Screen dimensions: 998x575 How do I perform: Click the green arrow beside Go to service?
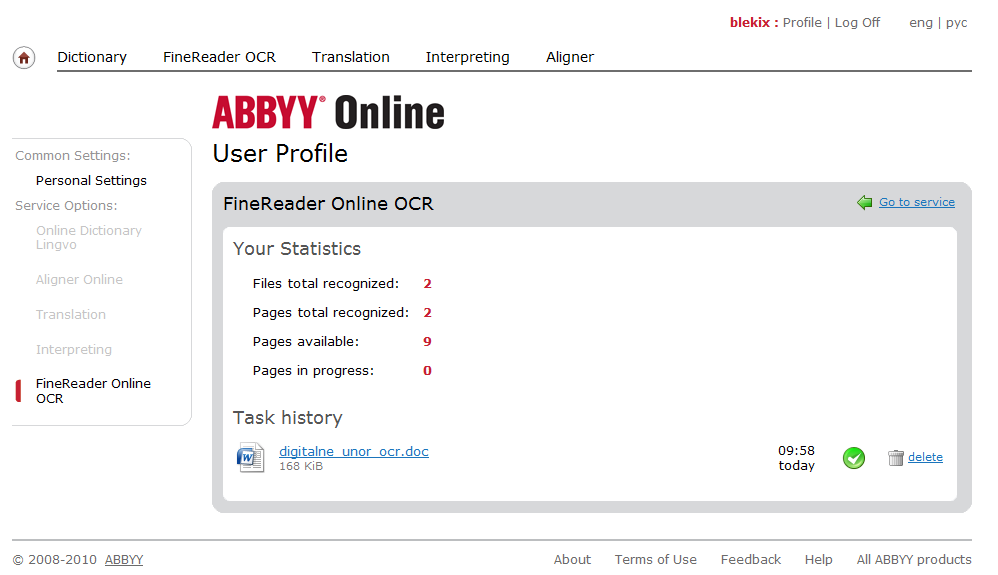pyautogui.click(x=864, y=202)
